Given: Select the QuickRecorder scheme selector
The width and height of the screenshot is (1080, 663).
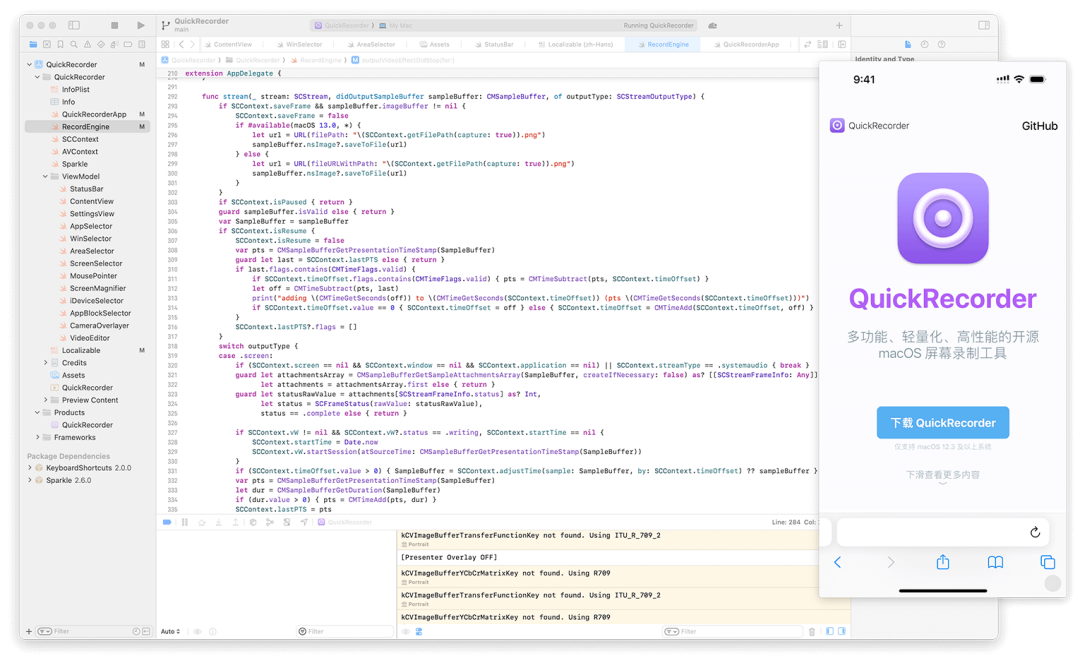Looking at the screenshot, I should [342, 25].
